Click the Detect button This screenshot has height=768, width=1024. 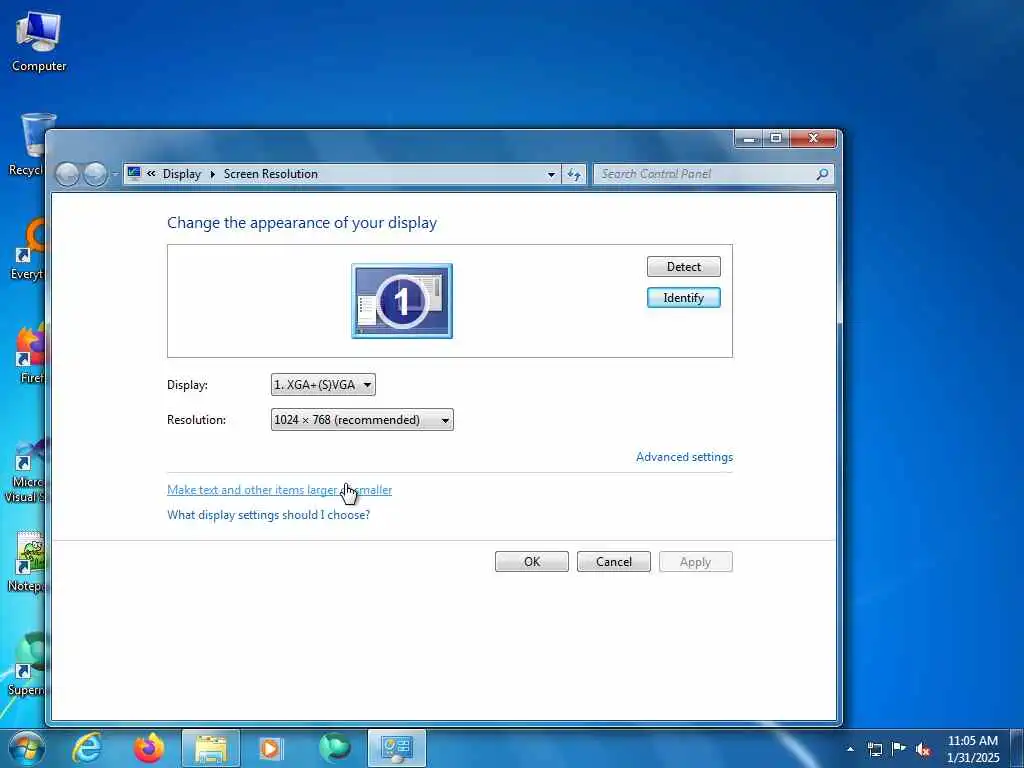[684, 266]
